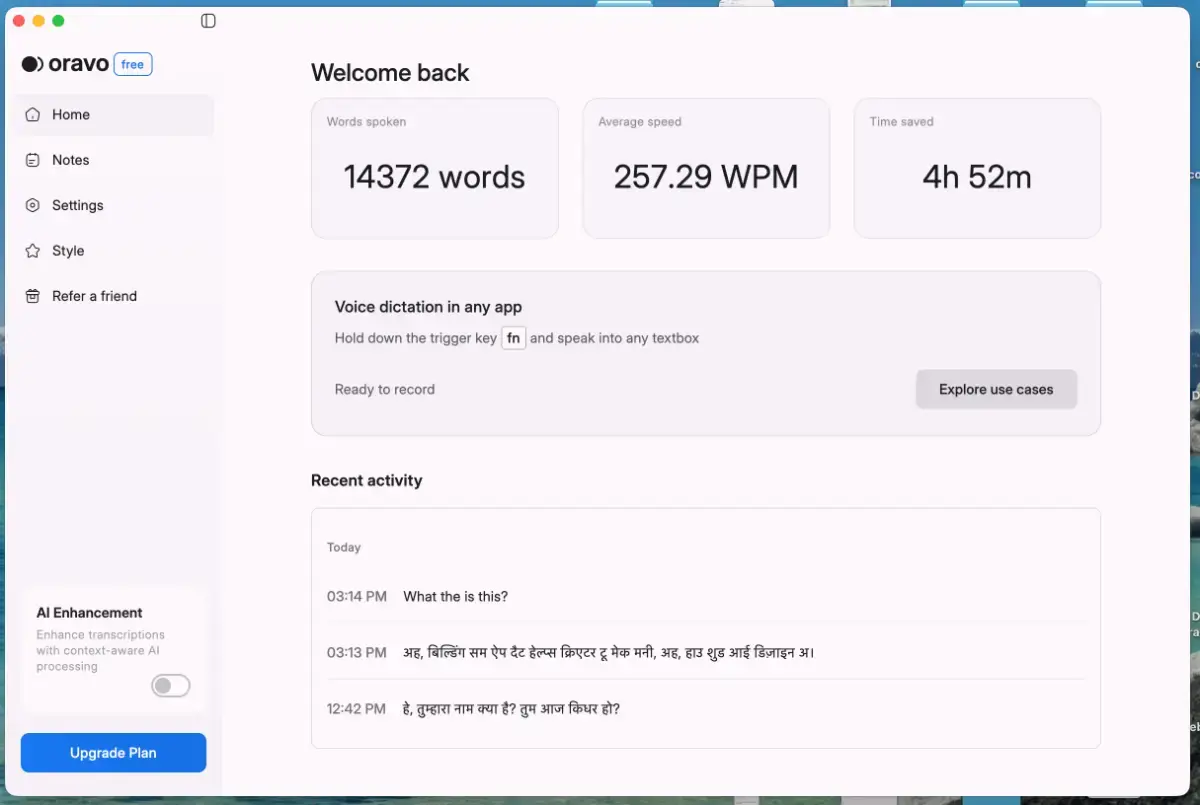Viewport: 1200px width, 805px height.
Task: Click the Home icon in sidebar
Action: 33,115
